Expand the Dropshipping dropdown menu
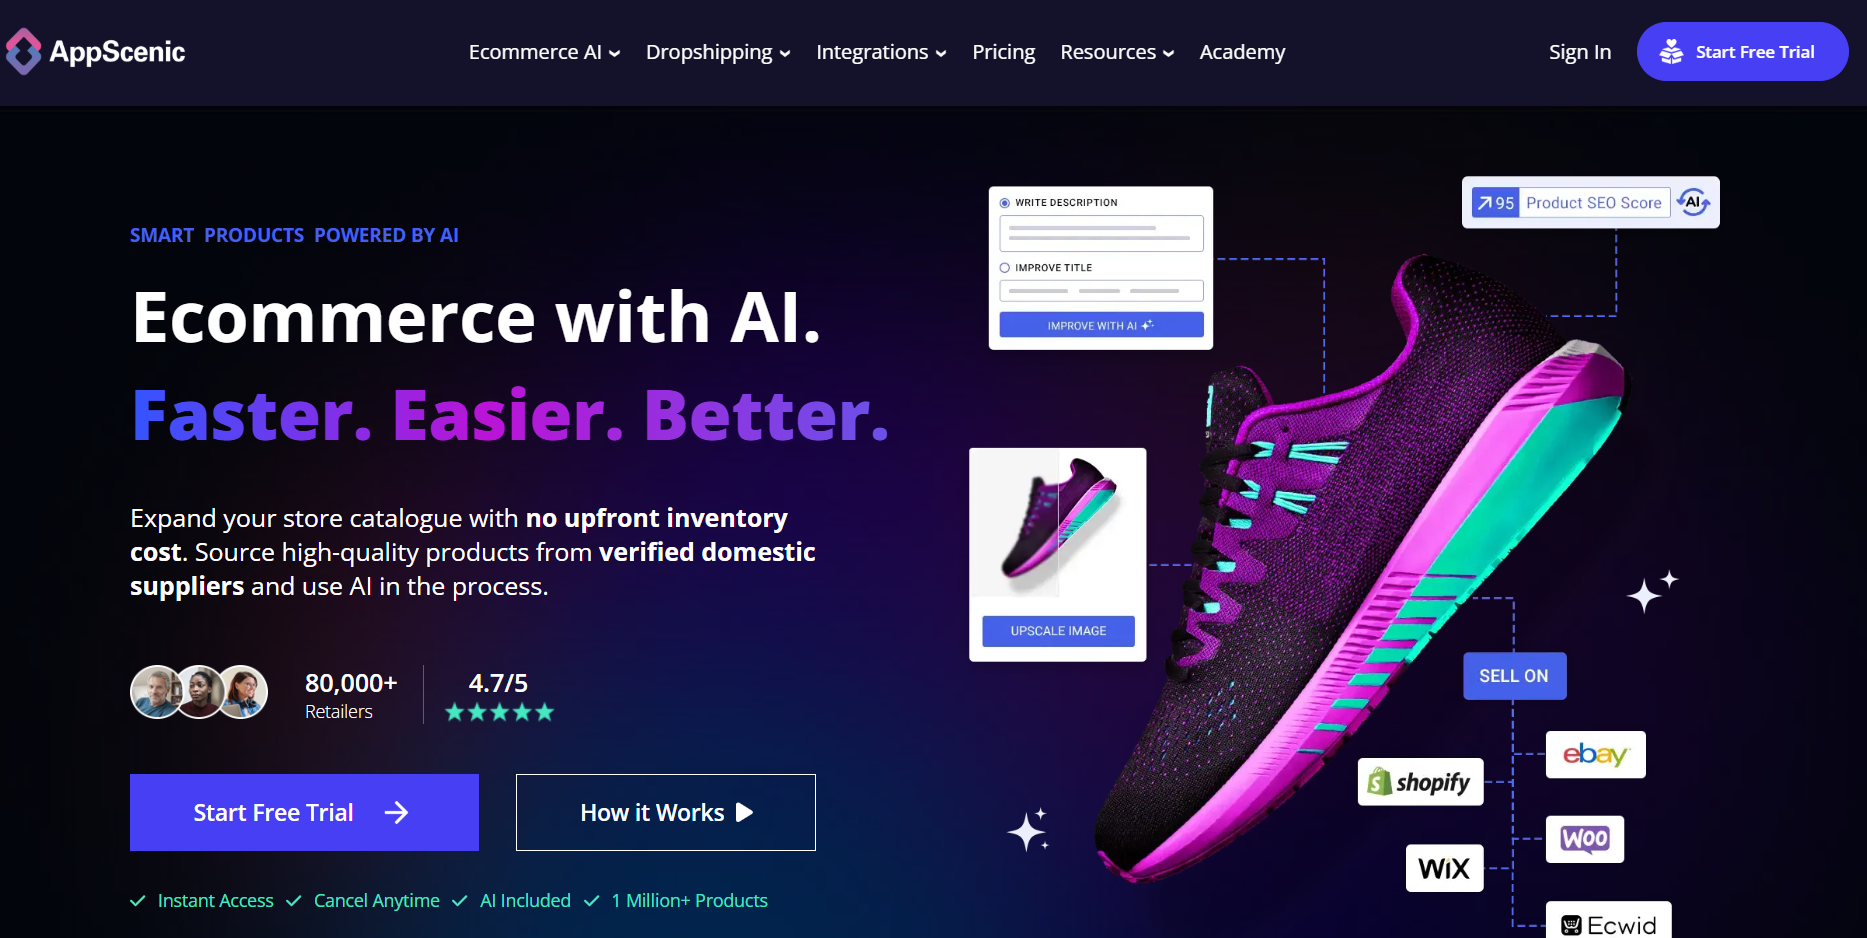The width and height of the screenshot is (1867, 938). (x=718, y=52)
